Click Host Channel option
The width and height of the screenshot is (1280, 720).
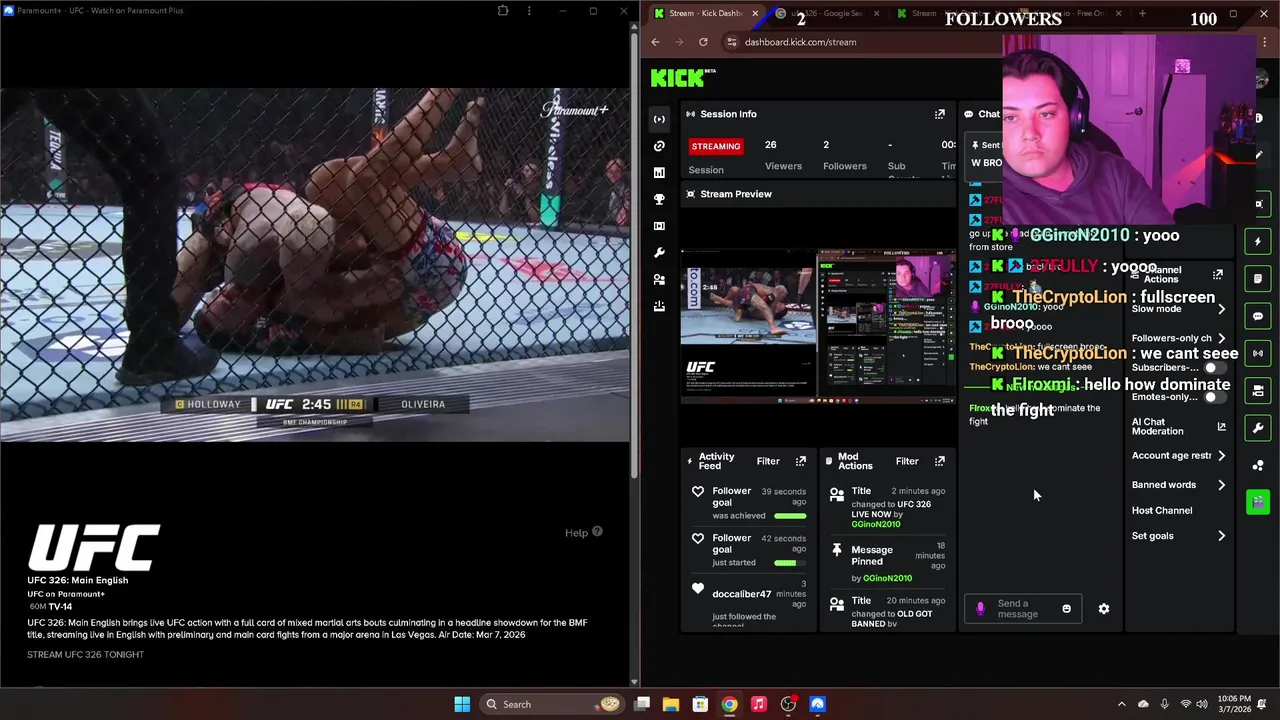pos(1162,510)
